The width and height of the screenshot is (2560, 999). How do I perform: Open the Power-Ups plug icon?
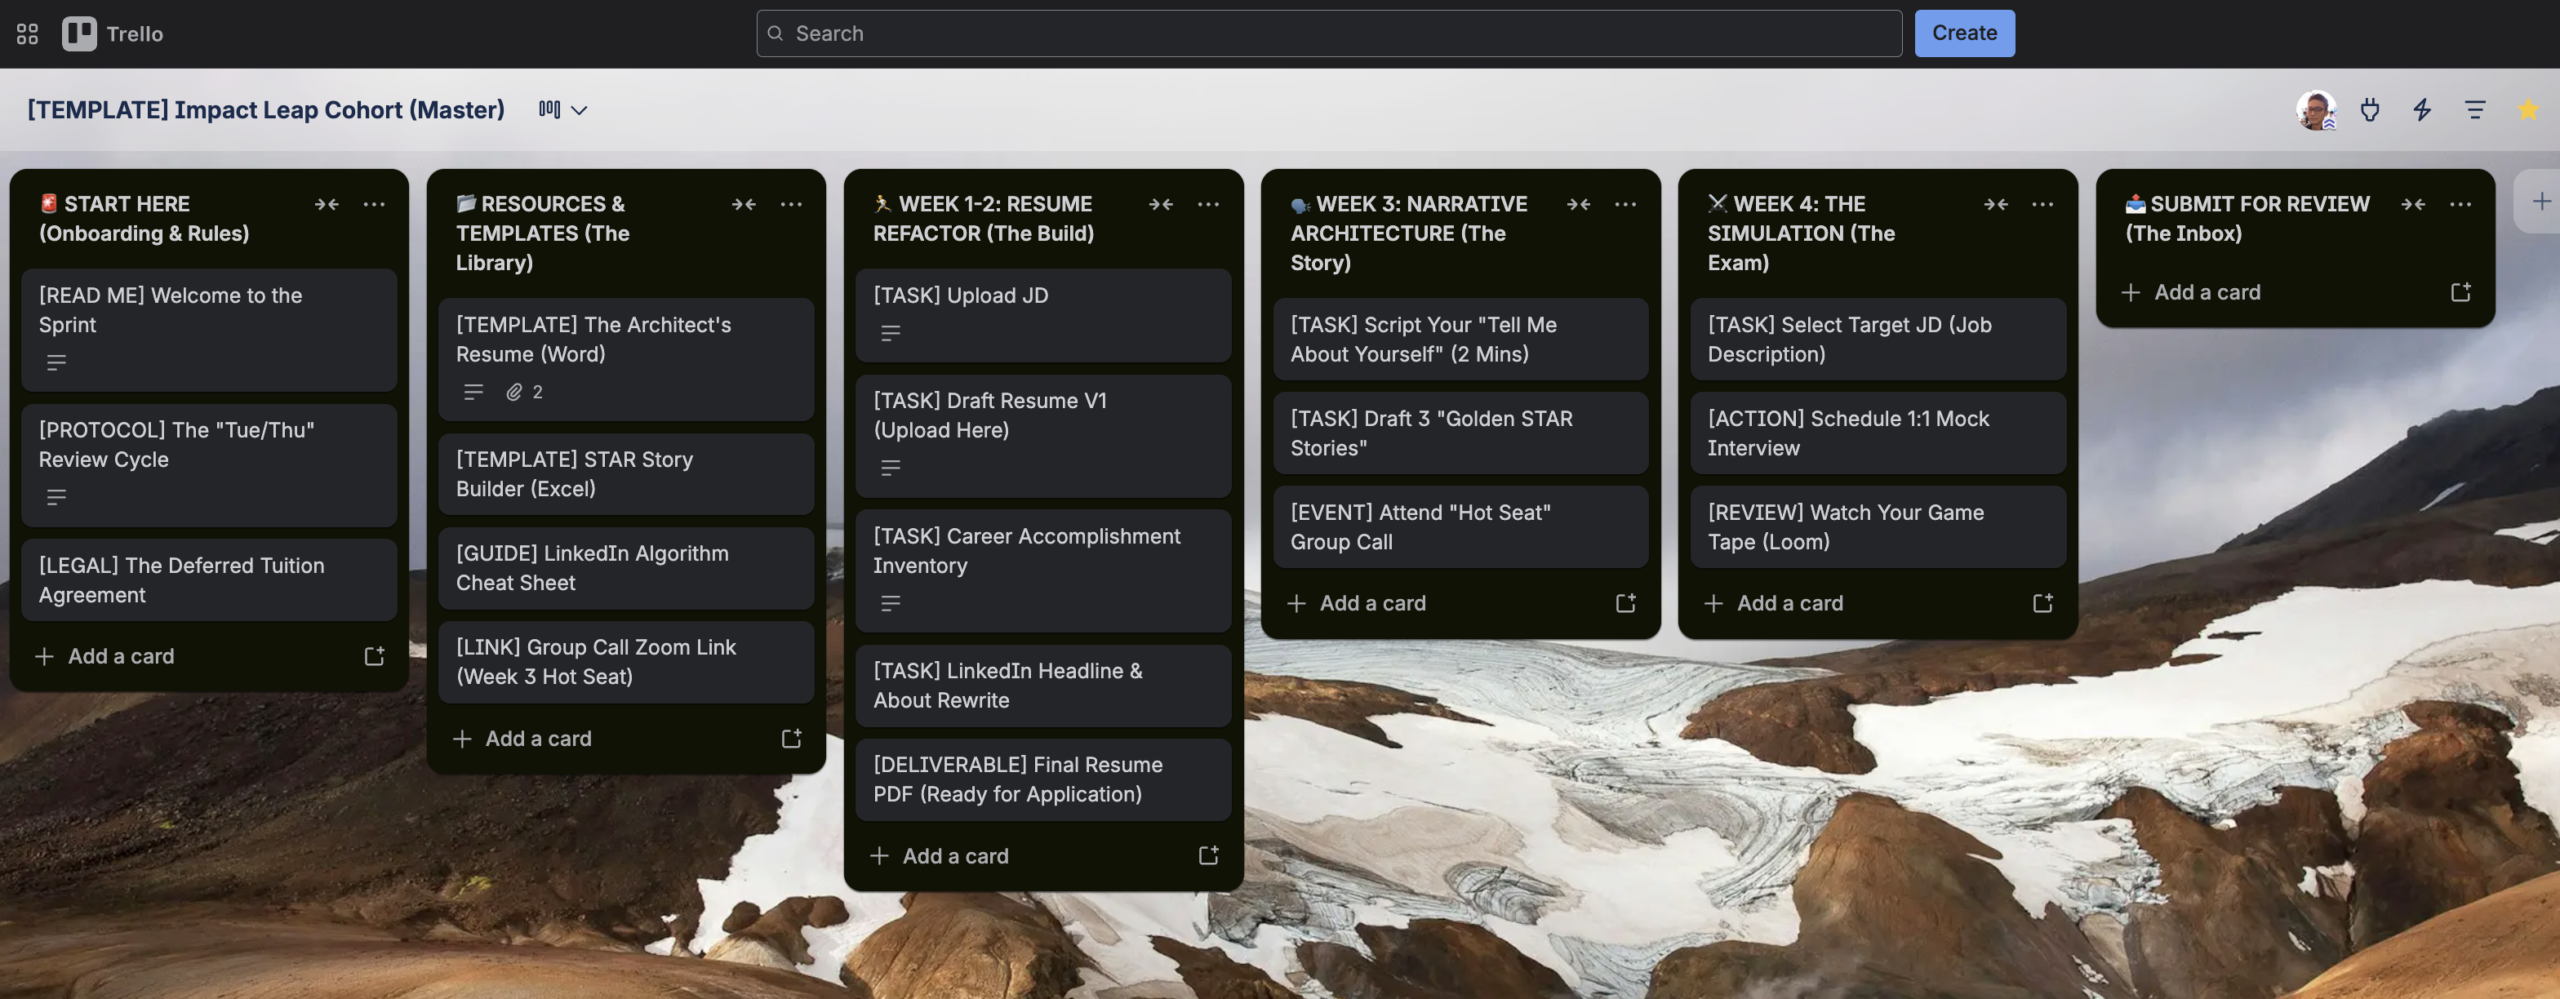[x=2371, y=110]
